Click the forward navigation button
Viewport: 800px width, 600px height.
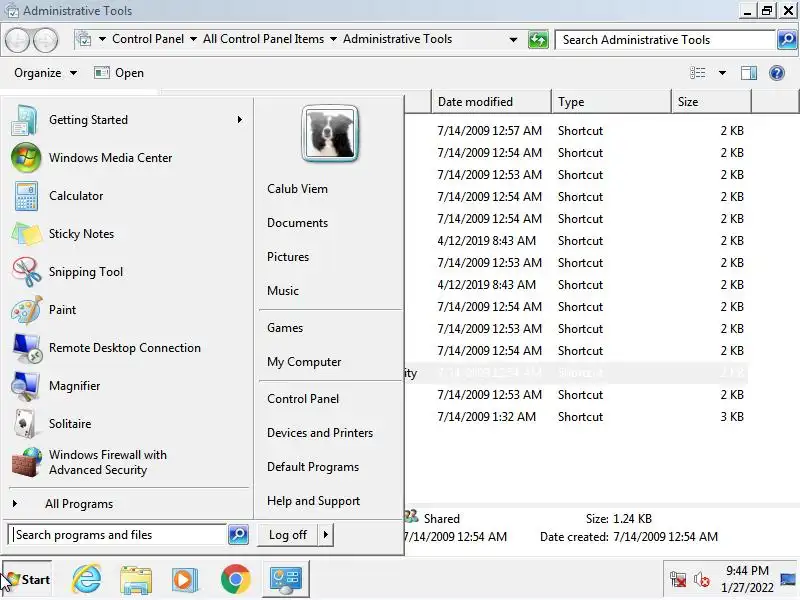pos(45,40)
